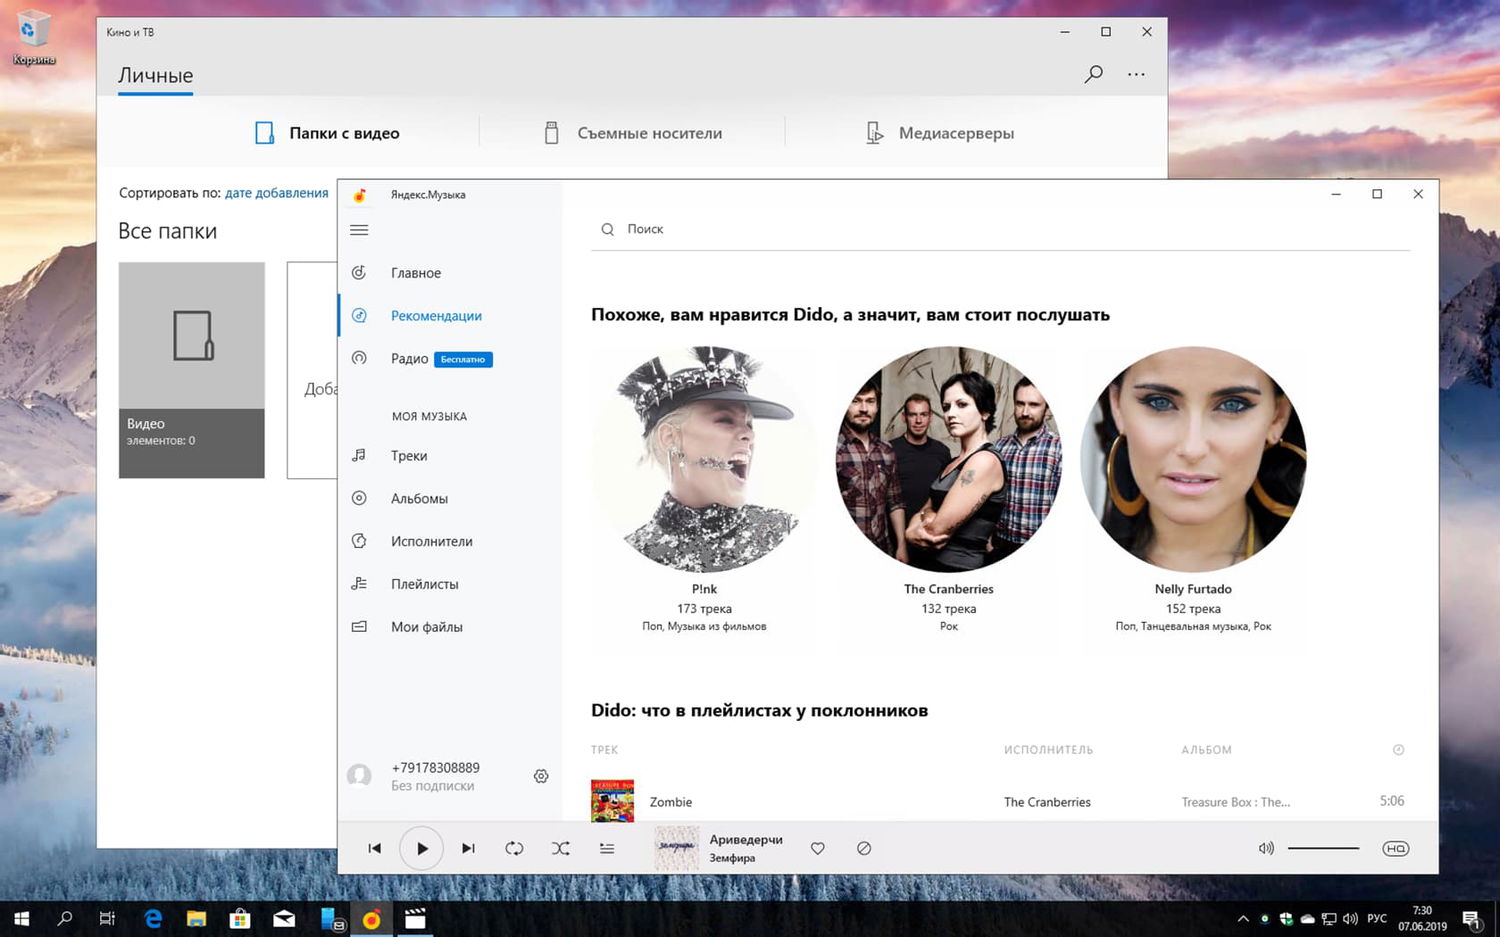Open account settings via the gear icon
Viewport: 1500px width, 937px height.
point(541,775)
